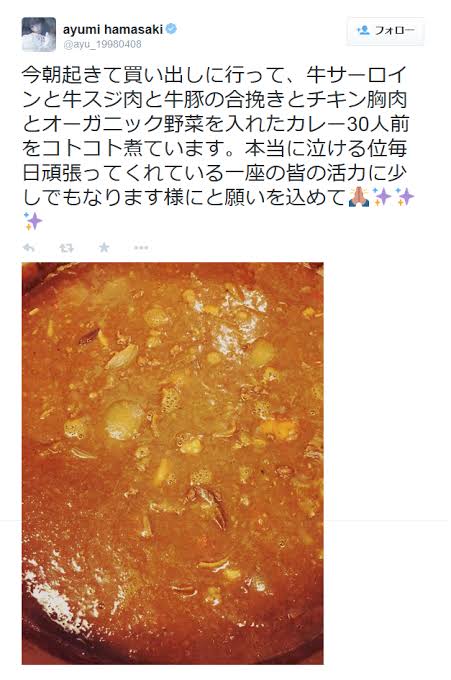Click the sparkles emoji at the end of the line

click(x=405, y=197)
